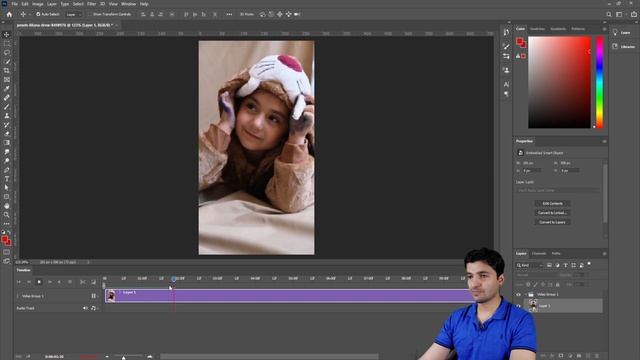Hide the Video Group 1 layer visibility
Viewport: 640px width, 360px height.
(518, 294)
